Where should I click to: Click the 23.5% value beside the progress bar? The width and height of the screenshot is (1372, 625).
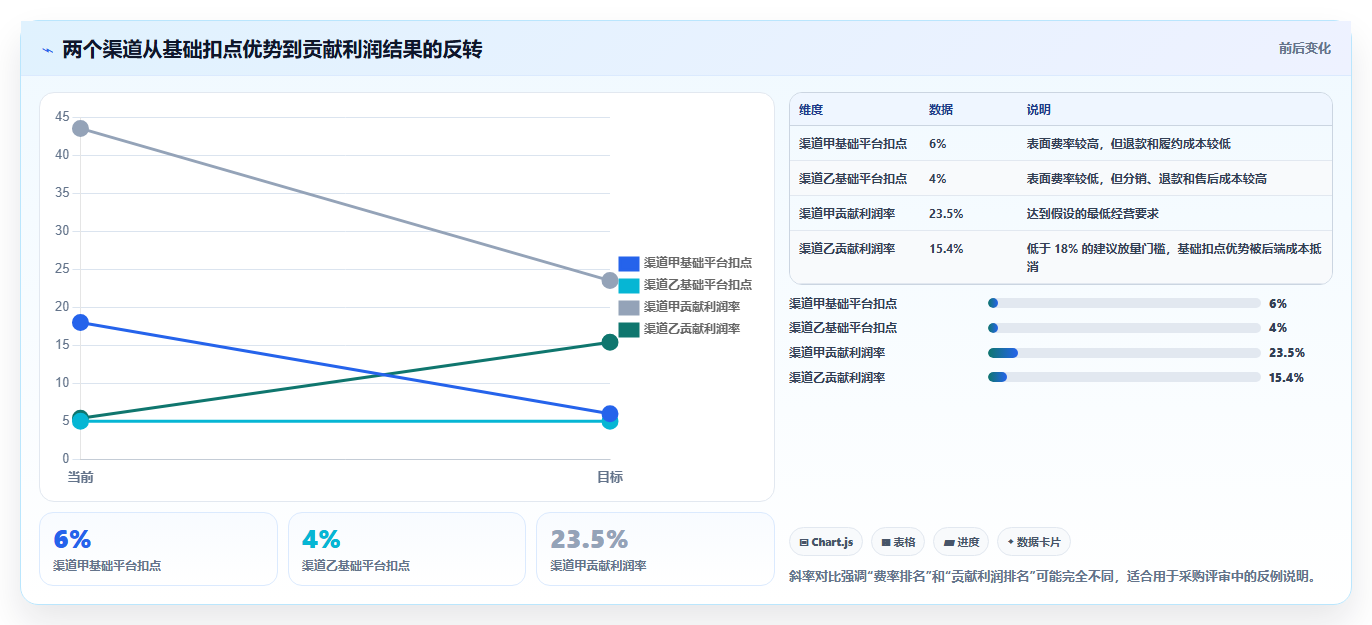tap(1286, 353)
